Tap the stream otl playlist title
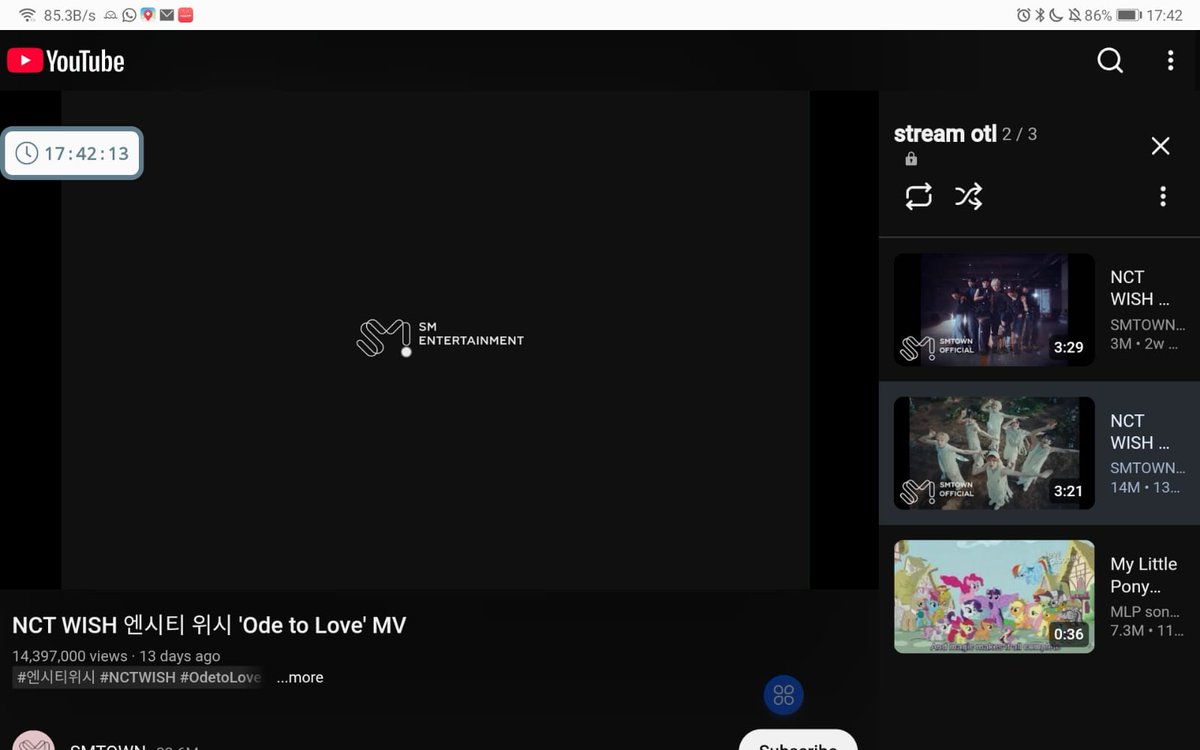This screenshot has width=1200, height=750. [x=945, y=134]
